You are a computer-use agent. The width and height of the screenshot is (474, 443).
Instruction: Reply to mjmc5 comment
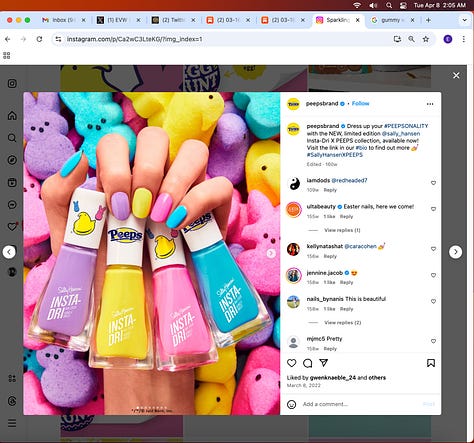(x=330, y=349)
